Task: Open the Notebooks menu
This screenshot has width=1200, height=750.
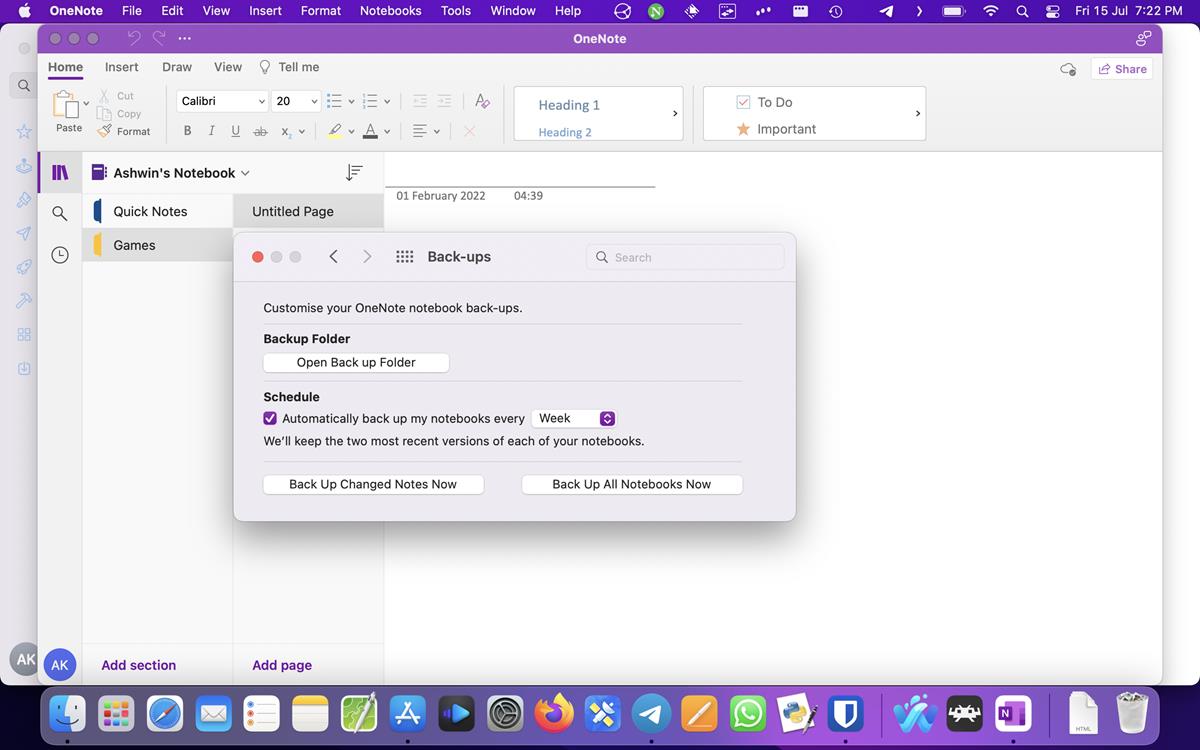Action: coord(390,11)
